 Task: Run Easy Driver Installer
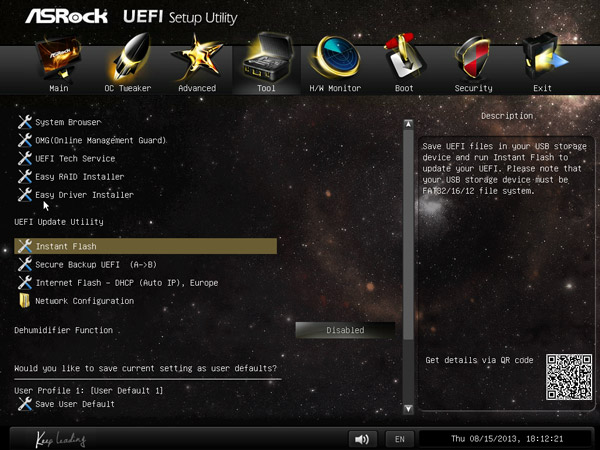[85, 195]
